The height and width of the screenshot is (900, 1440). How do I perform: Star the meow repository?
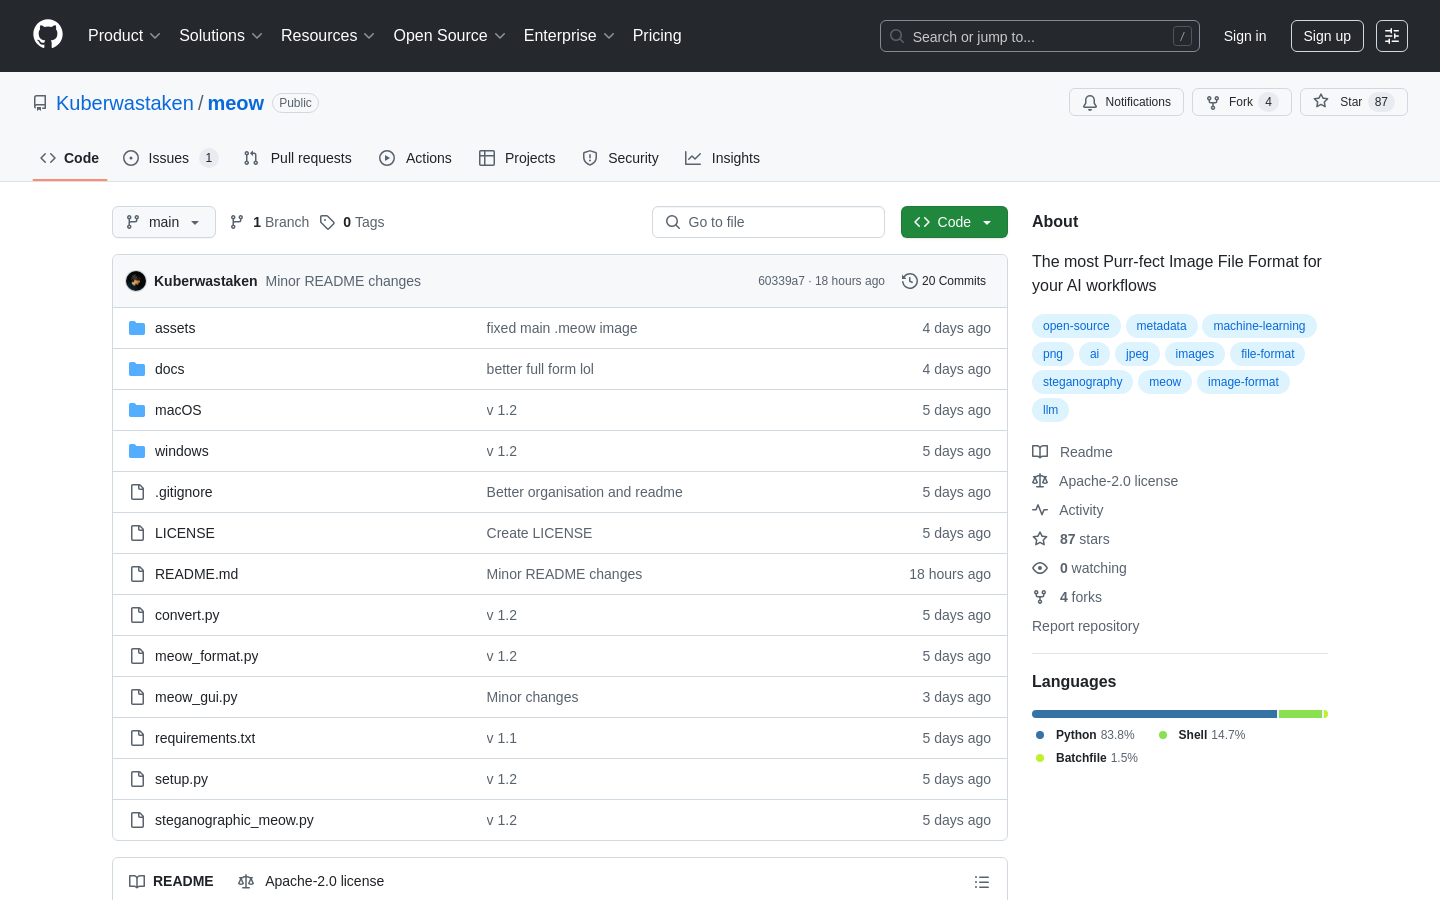tap(1353, 102)
